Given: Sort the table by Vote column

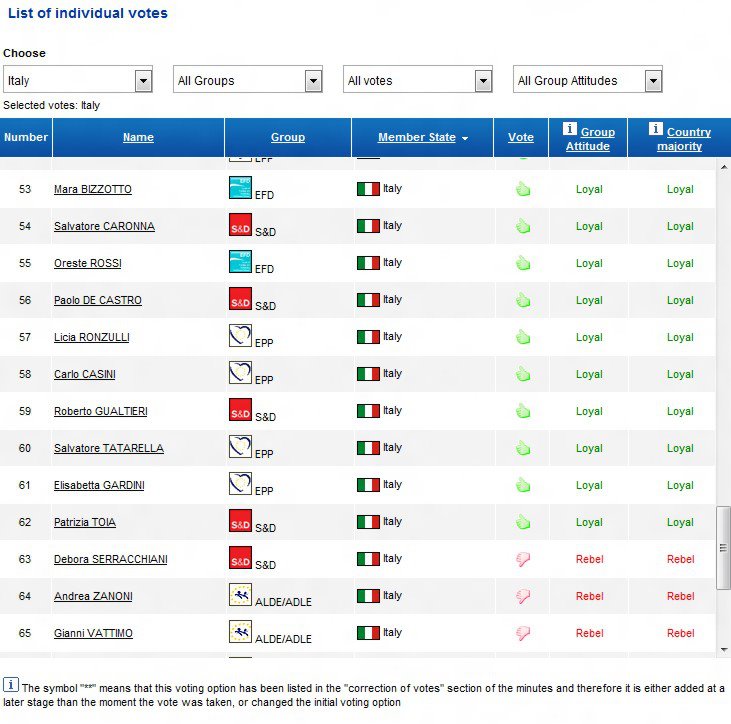Looking at the screenshot, I should click(x=520, y=137).
